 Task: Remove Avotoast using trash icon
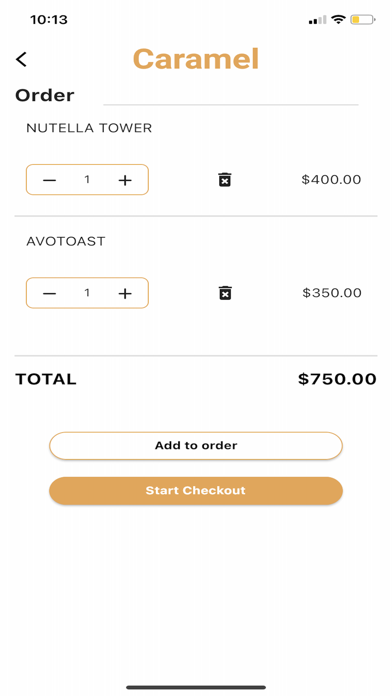coord(225,293)
